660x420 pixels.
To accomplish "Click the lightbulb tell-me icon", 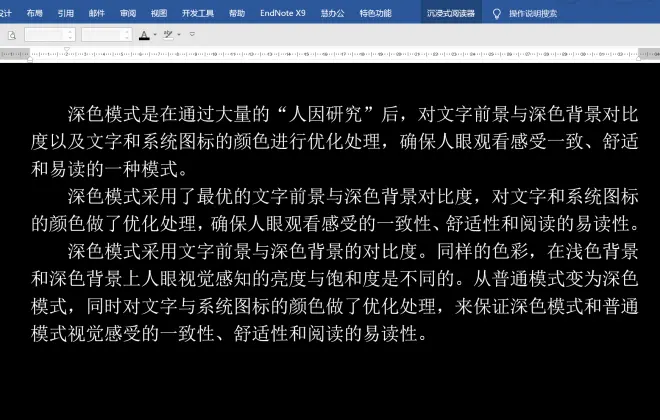I will coord(497,14).
